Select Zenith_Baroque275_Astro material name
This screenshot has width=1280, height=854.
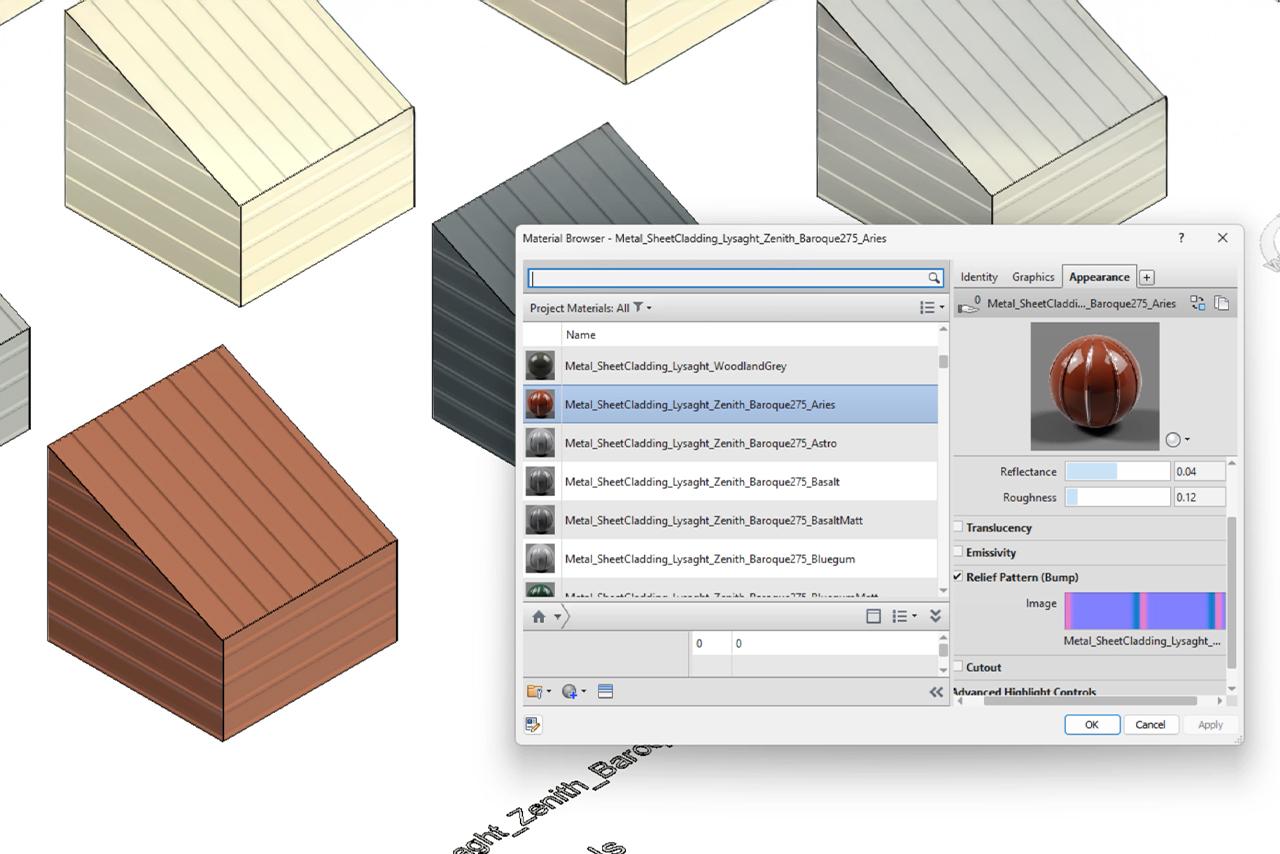701,443
